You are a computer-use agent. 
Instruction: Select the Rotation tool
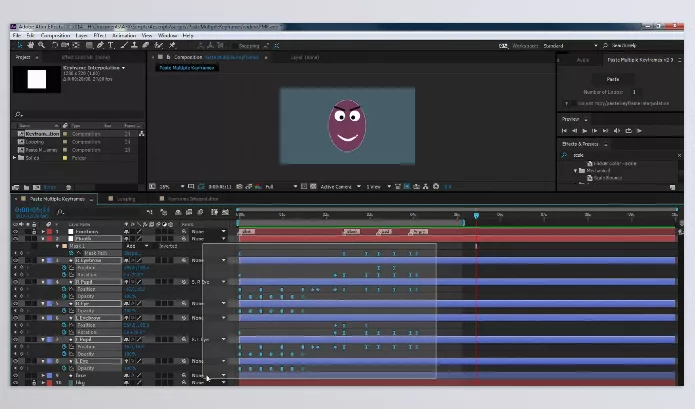click(55, 45)
